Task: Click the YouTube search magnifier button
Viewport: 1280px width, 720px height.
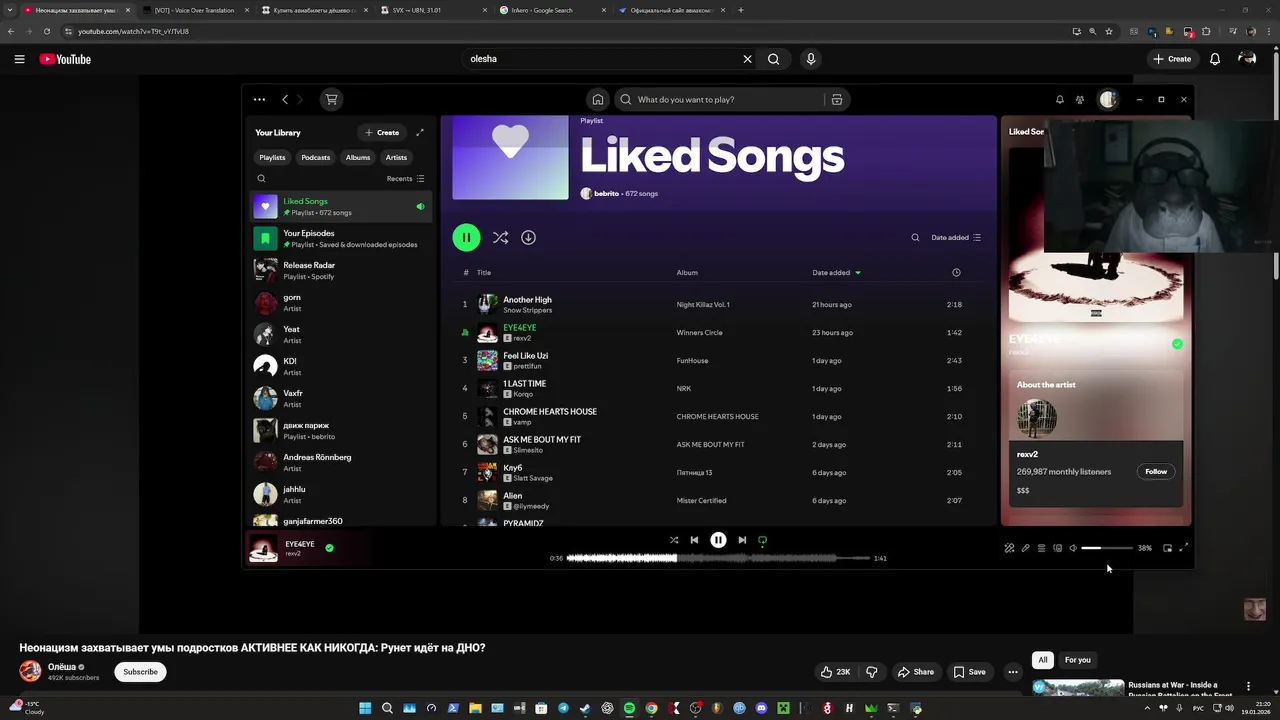Action: (773, 59)
